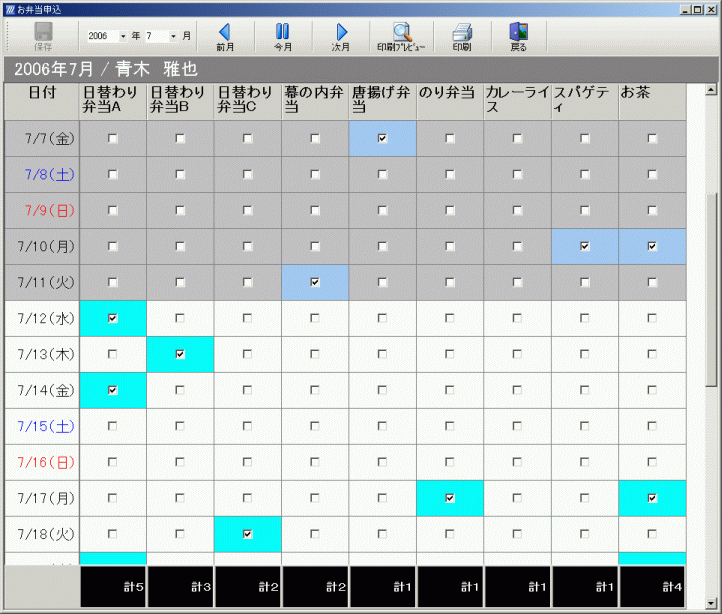Check 唐揚げ弁当 on 7/13(木)
The width and height of the screenshot is (722, 614).
click(x=382, y=354)
